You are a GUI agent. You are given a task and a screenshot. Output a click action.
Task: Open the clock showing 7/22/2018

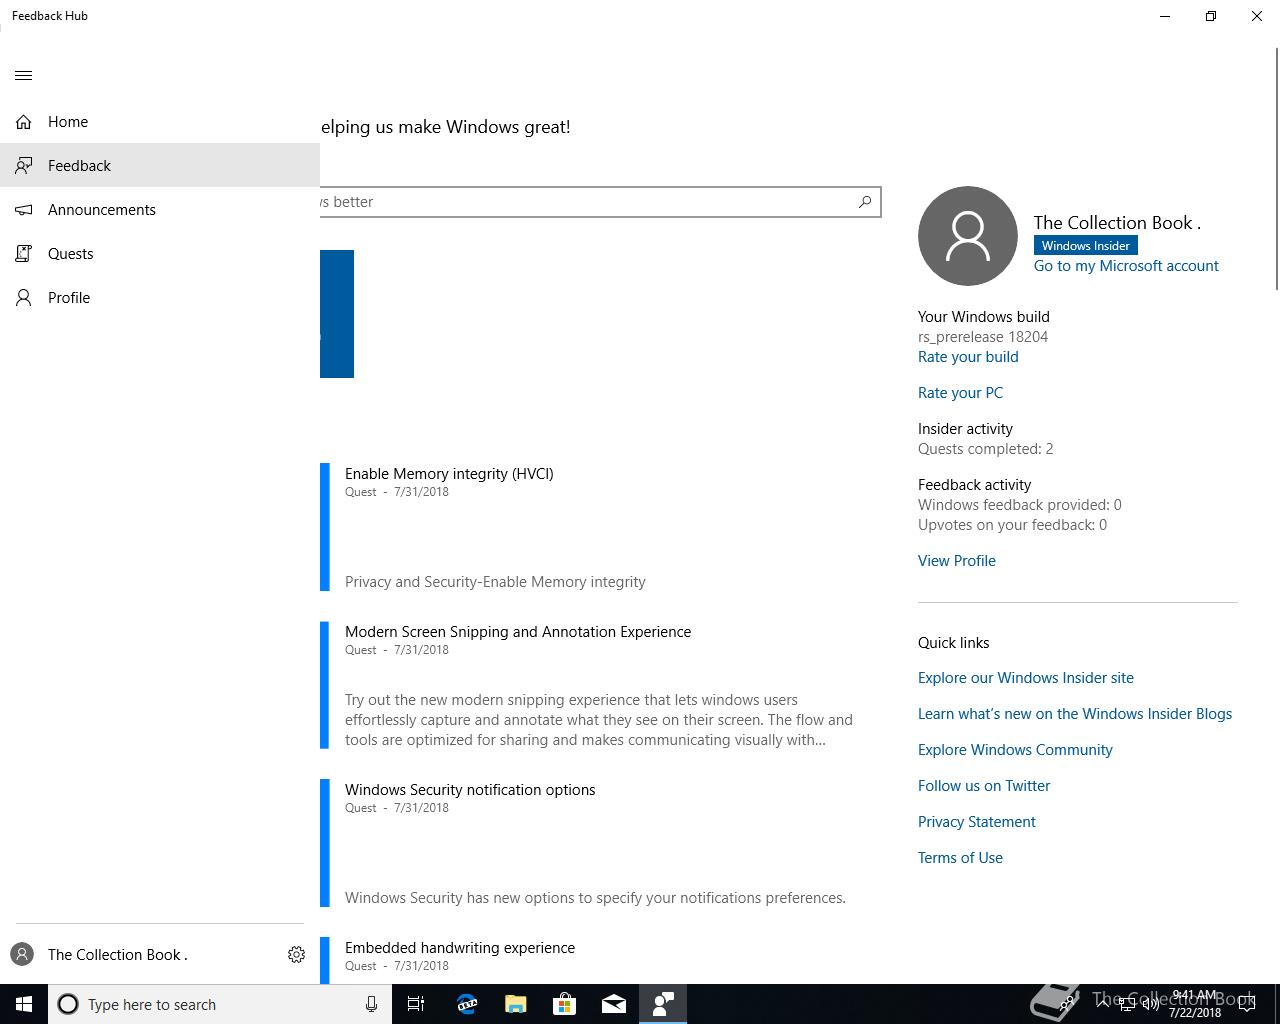1194,1004
